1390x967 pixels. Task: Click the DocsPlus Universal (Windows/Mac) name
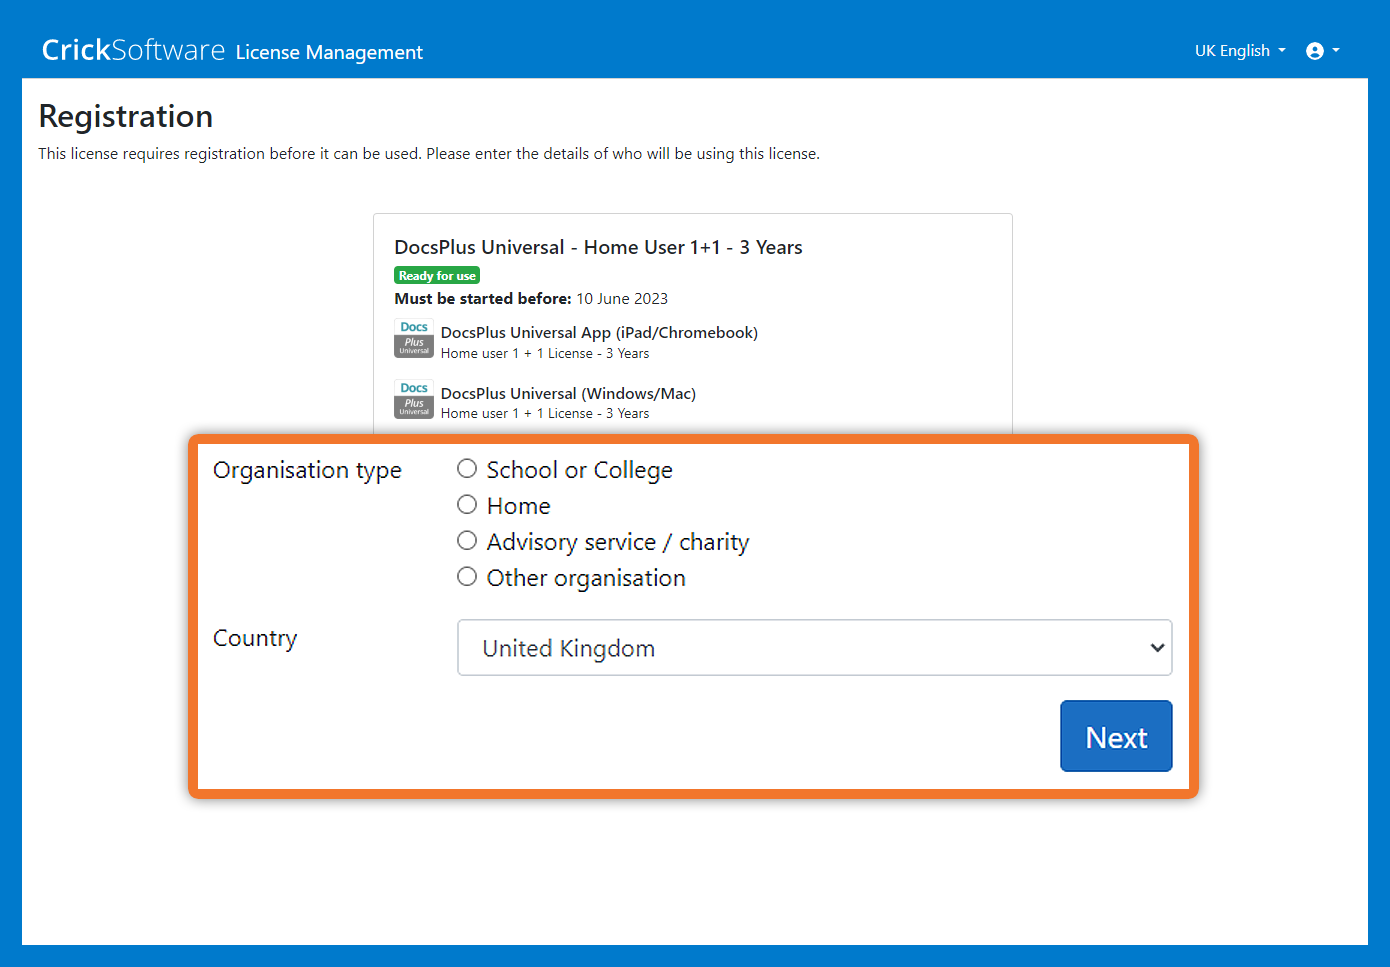pos(568,394)
